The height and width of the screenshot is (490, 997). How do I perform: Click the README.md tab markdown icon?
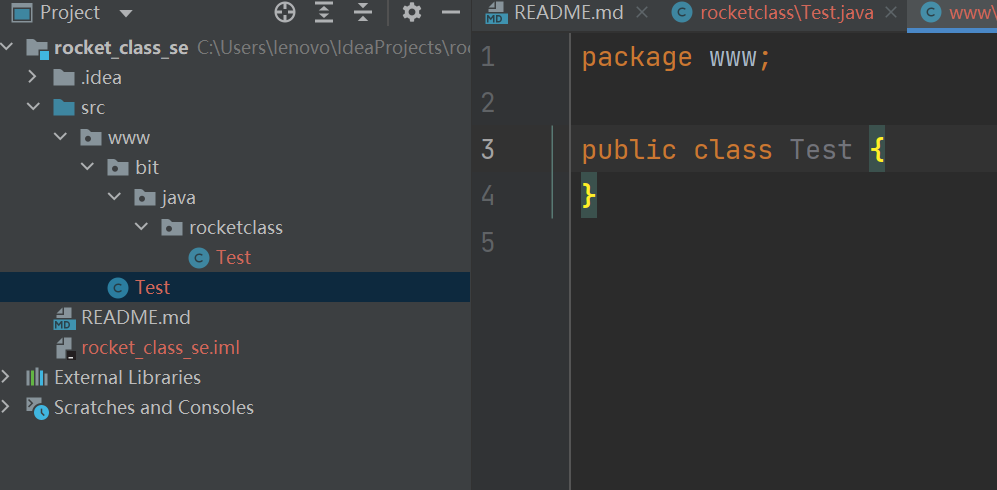pyautogui.click(x=496, y=13)
